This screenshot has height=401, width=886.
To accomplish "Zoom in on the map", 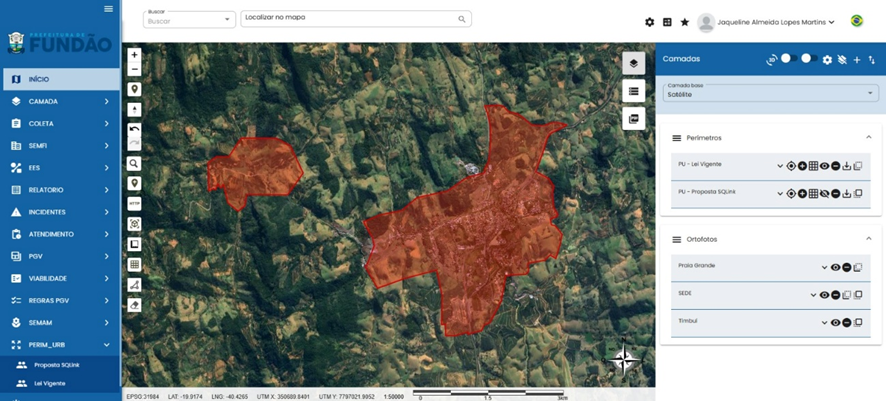I will 135,55.
